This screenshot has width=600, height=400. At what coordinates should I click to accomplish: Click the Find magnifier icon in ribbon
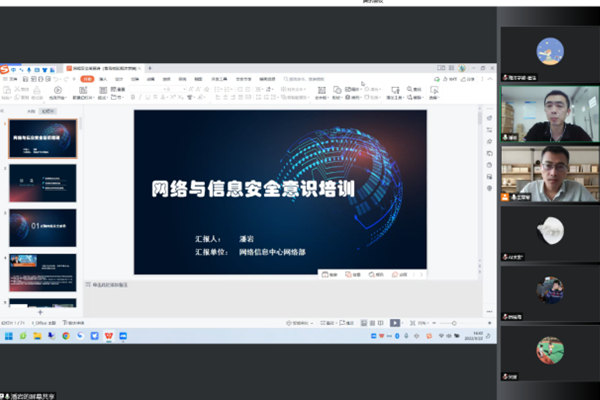pyautogui.click(x=409, y=89)
